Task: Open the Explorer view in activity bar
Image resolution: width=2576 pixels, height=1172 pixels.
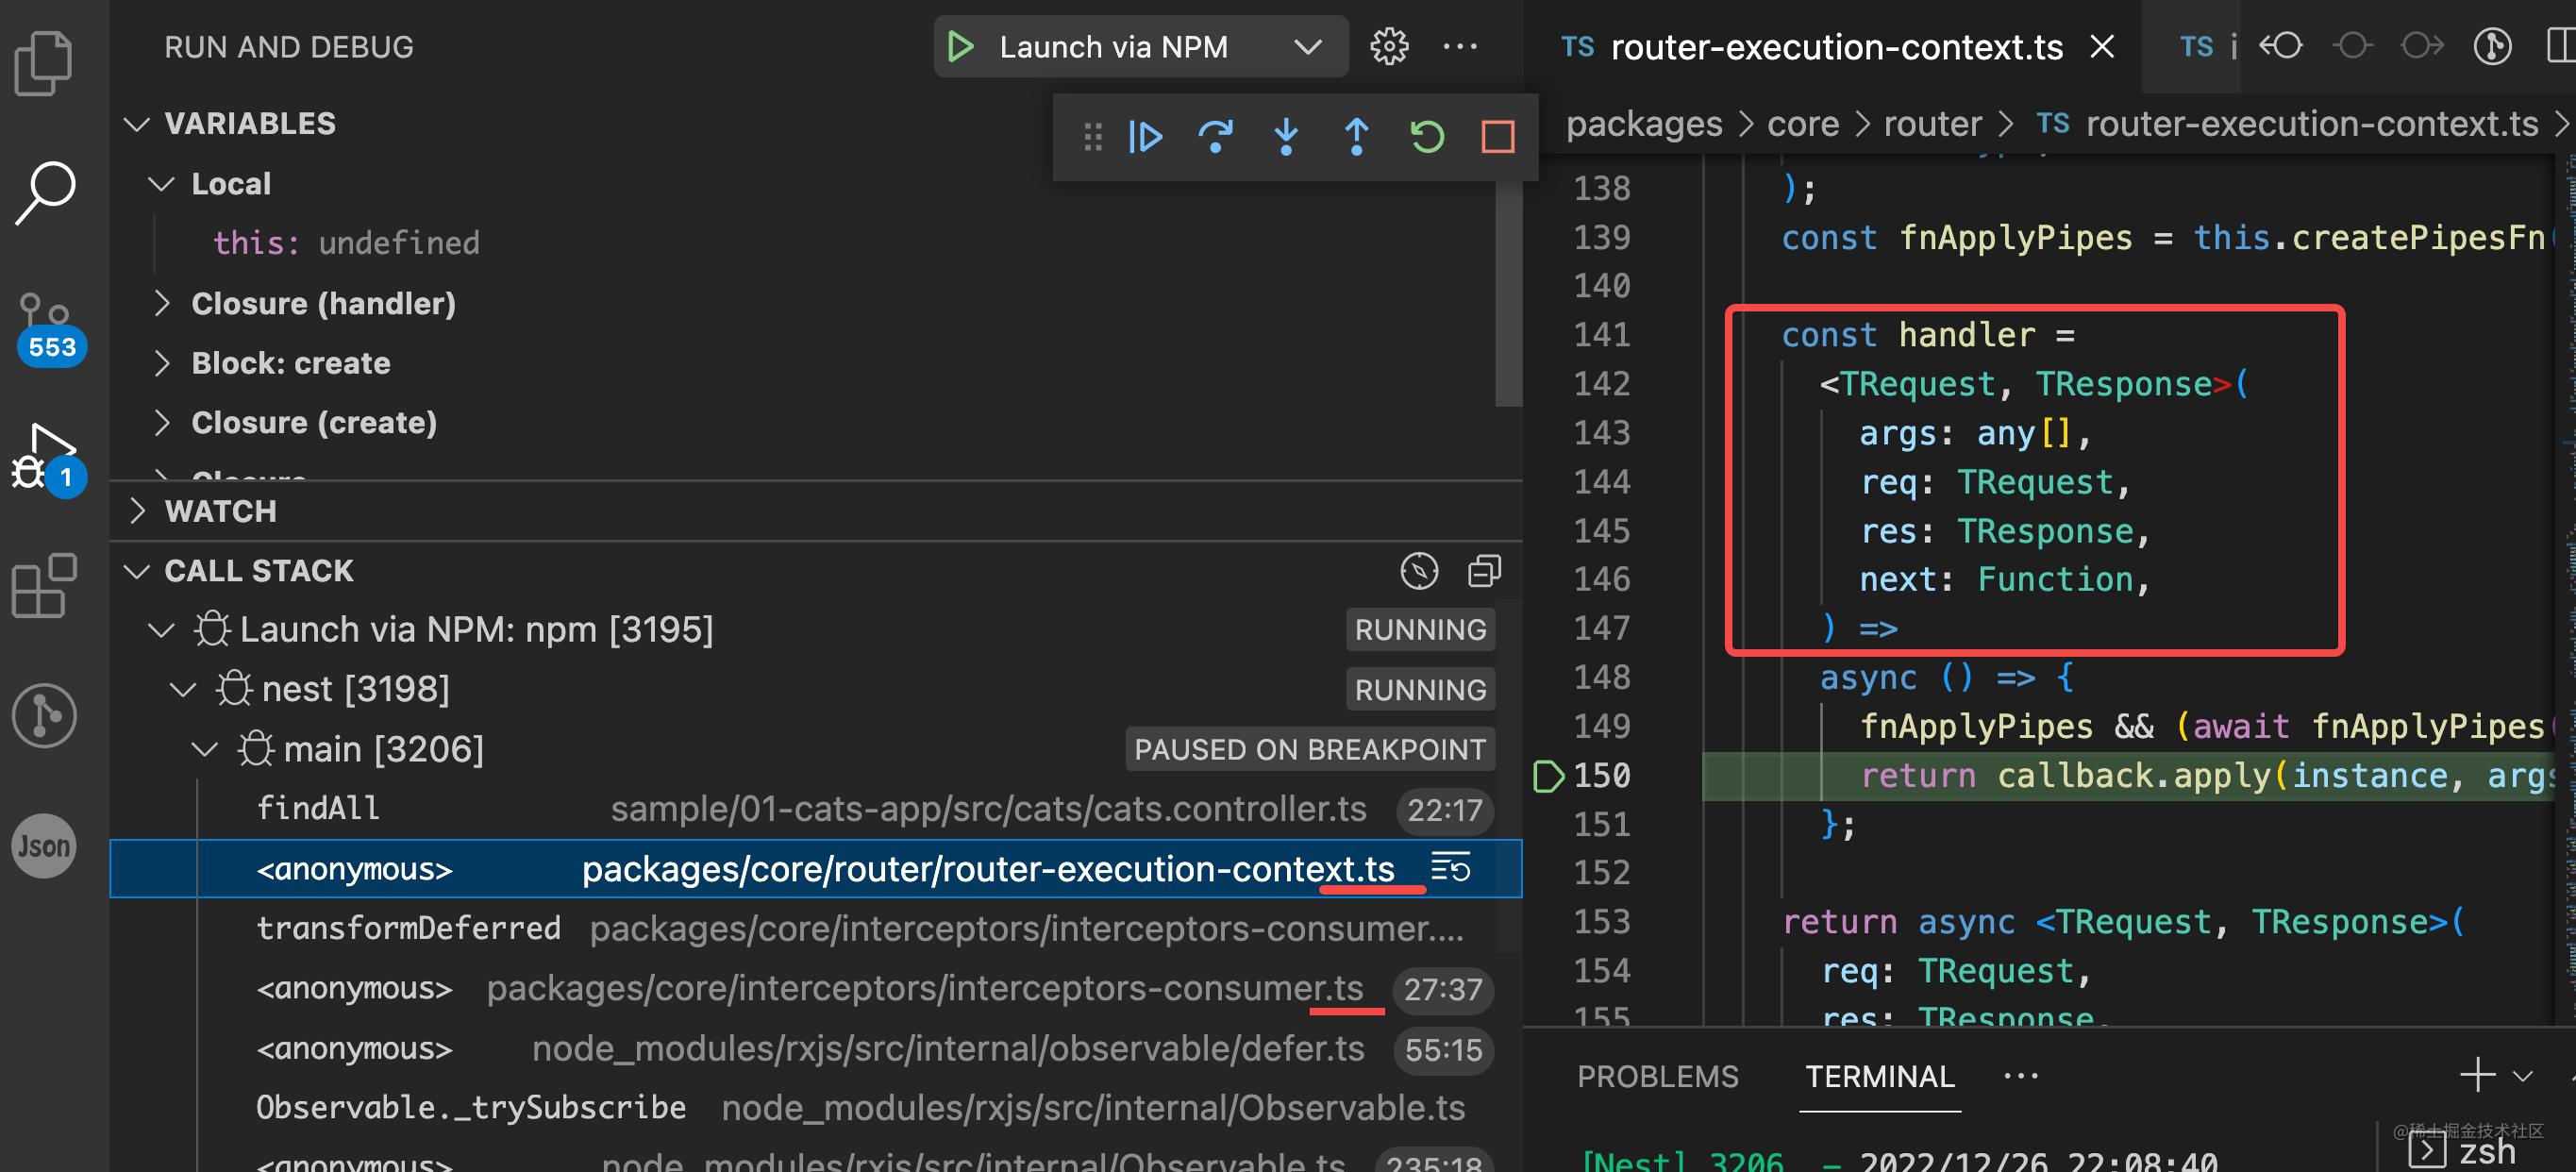Action: click(44, 62)
